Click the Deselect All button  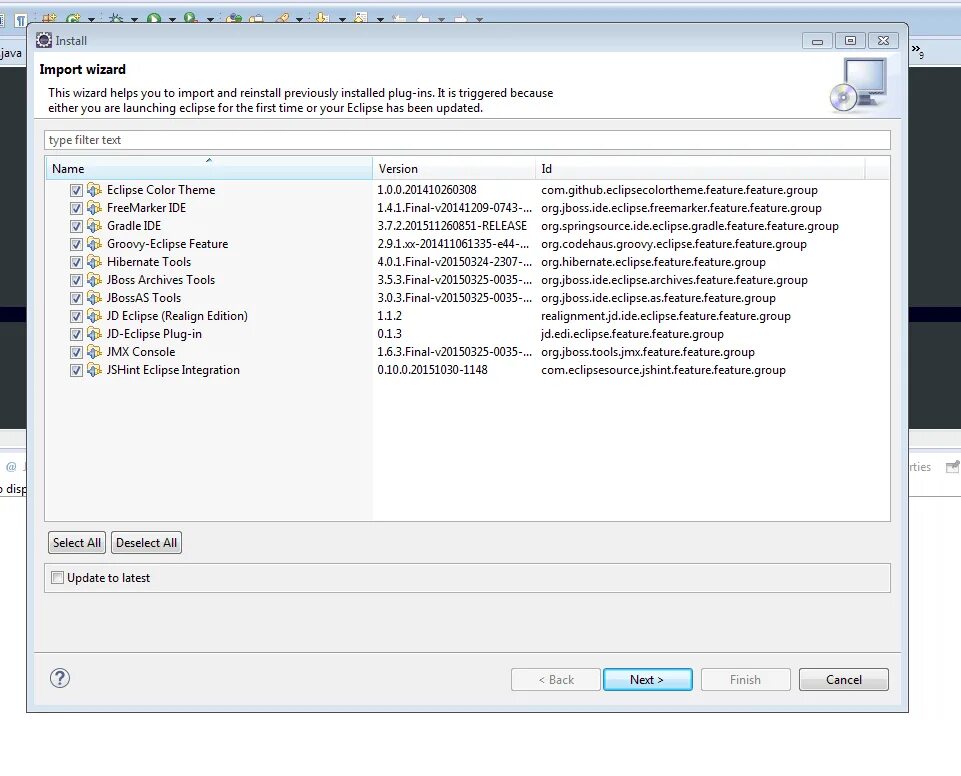tap(146, 542)
